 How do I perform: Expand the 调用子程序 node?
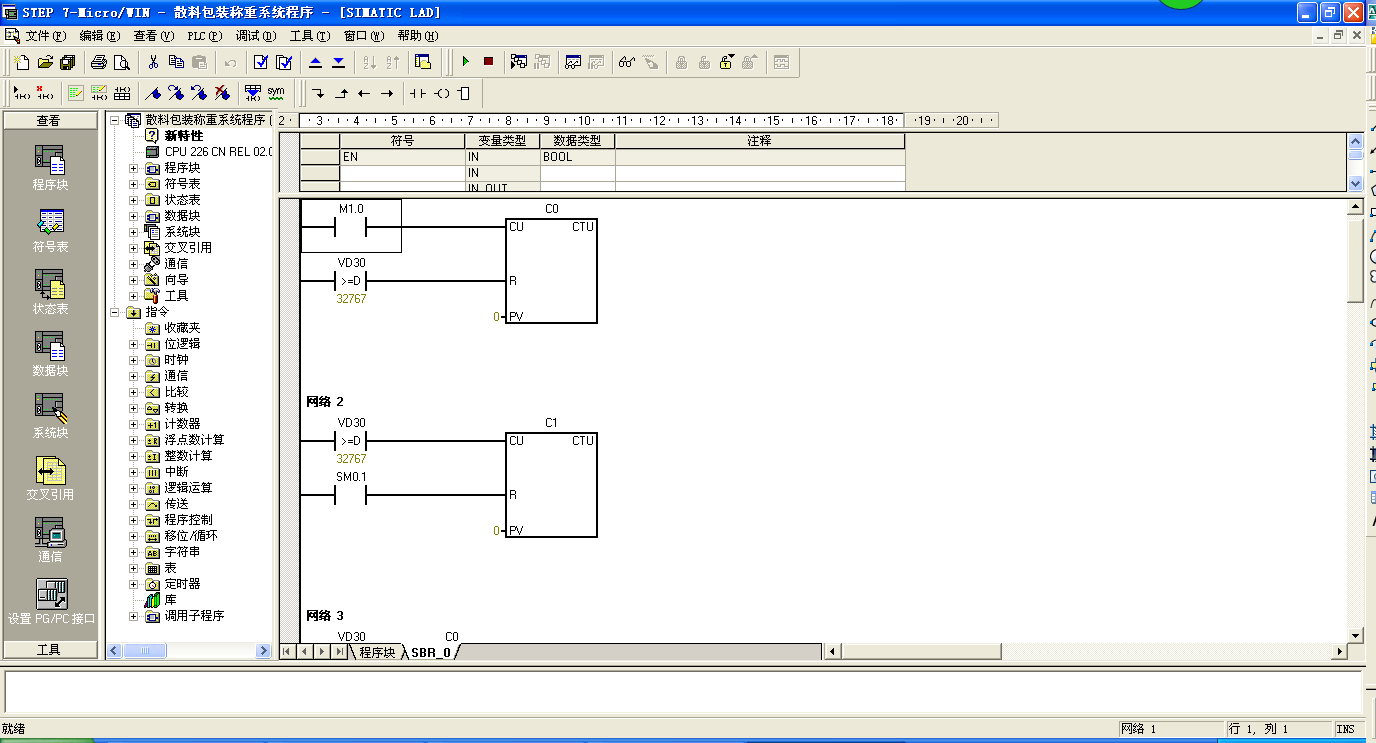pyautogui.click(x=134, y=616)
